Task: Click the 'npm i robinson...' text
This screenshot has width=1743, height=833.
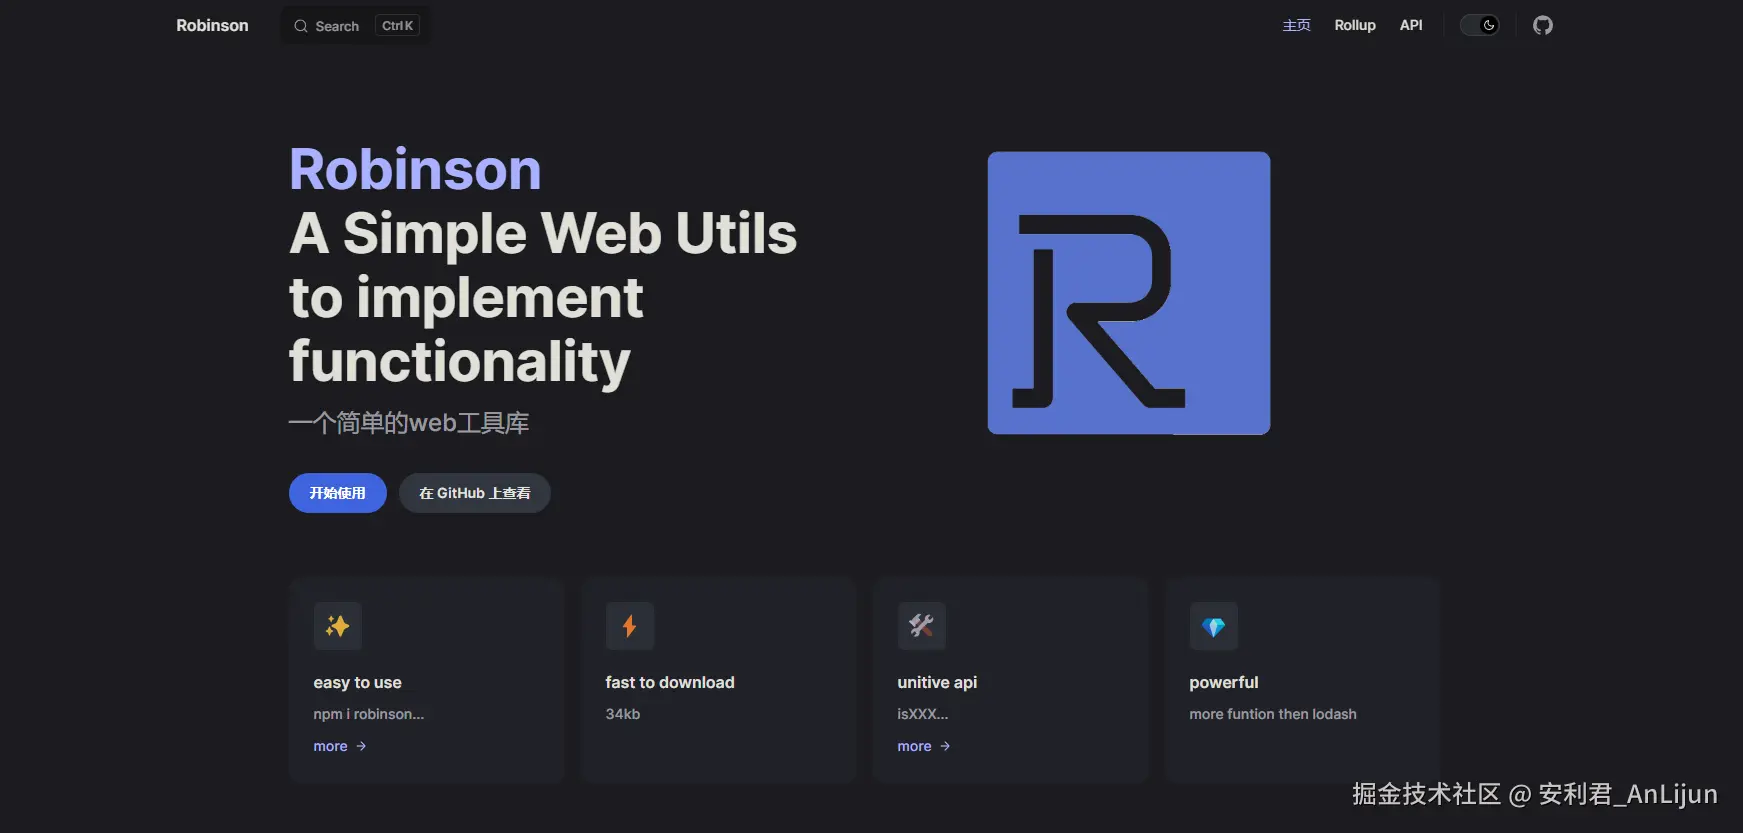Action: pos(369,714)
